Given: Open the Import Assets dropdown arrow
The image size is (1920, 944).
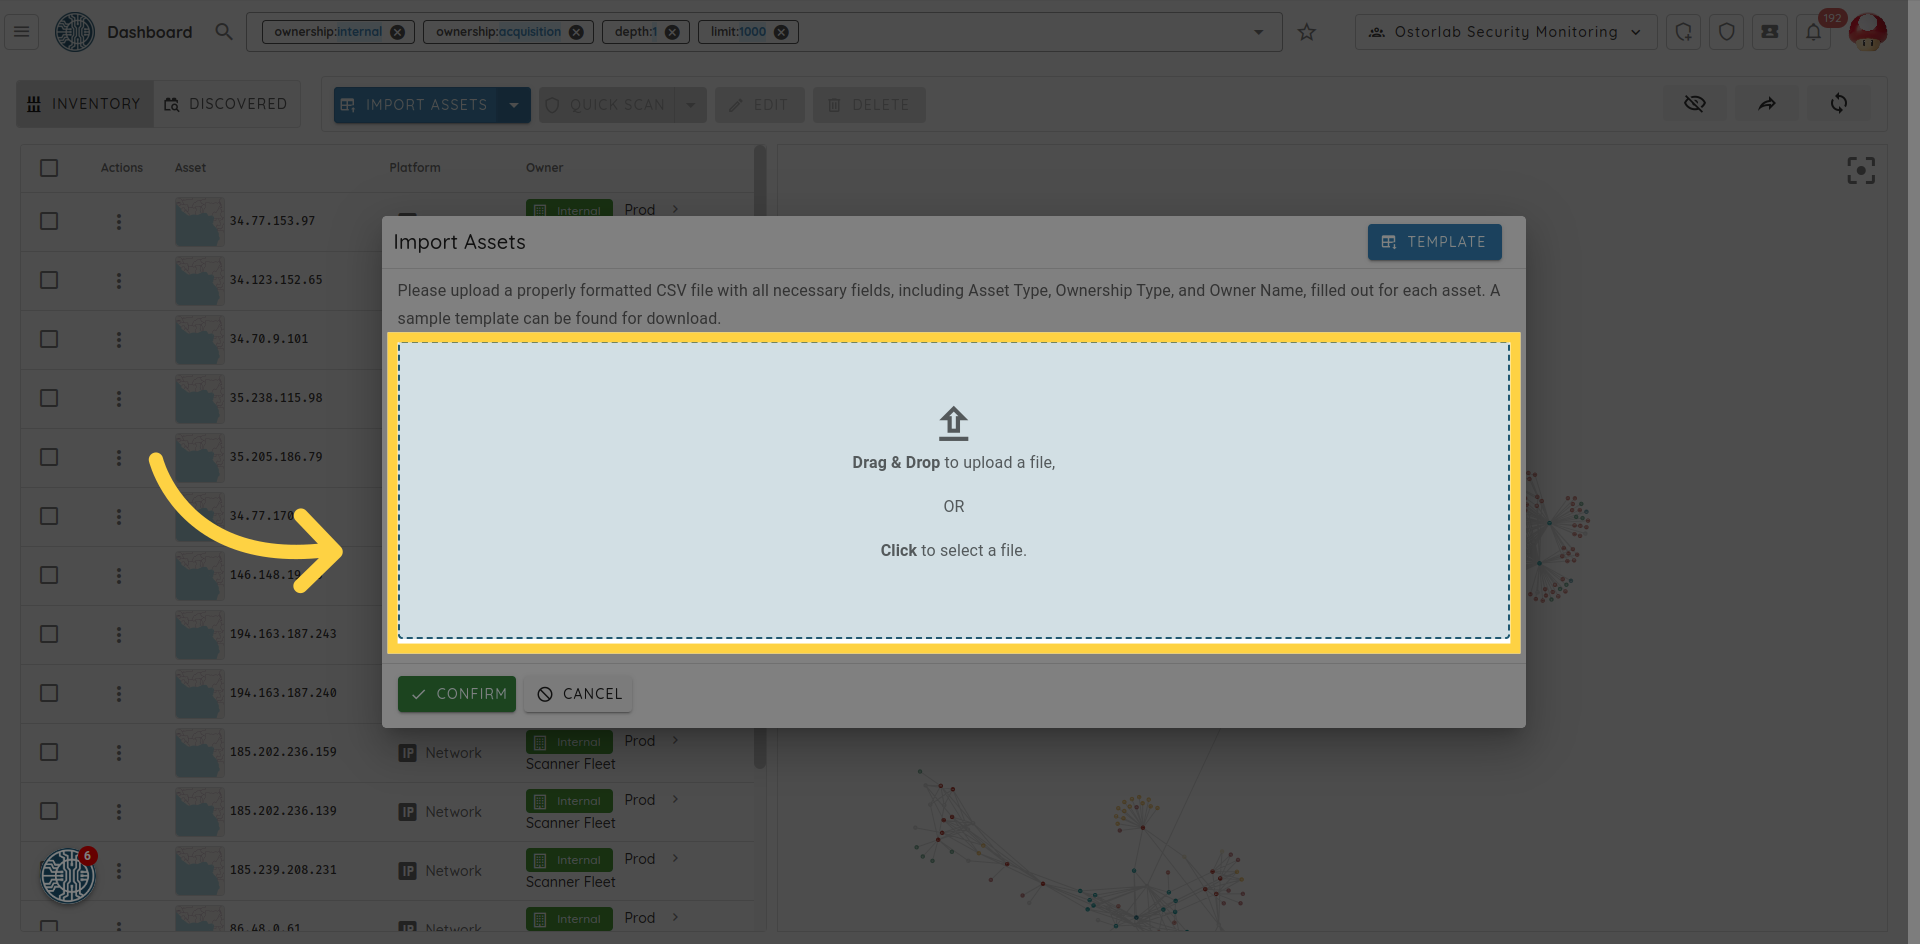Looking at the screenshot, I should coord(514,105).
